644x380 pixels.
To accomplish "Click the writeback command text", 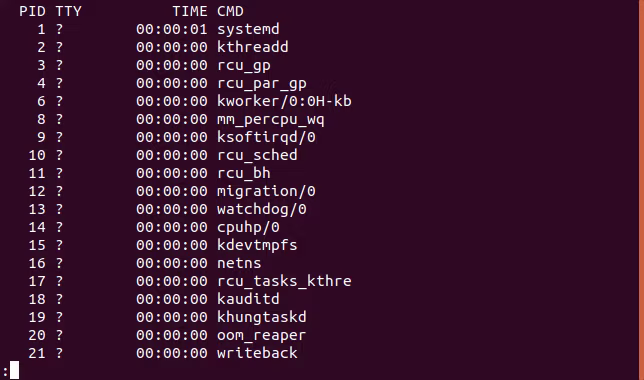I will pos(257,353).
